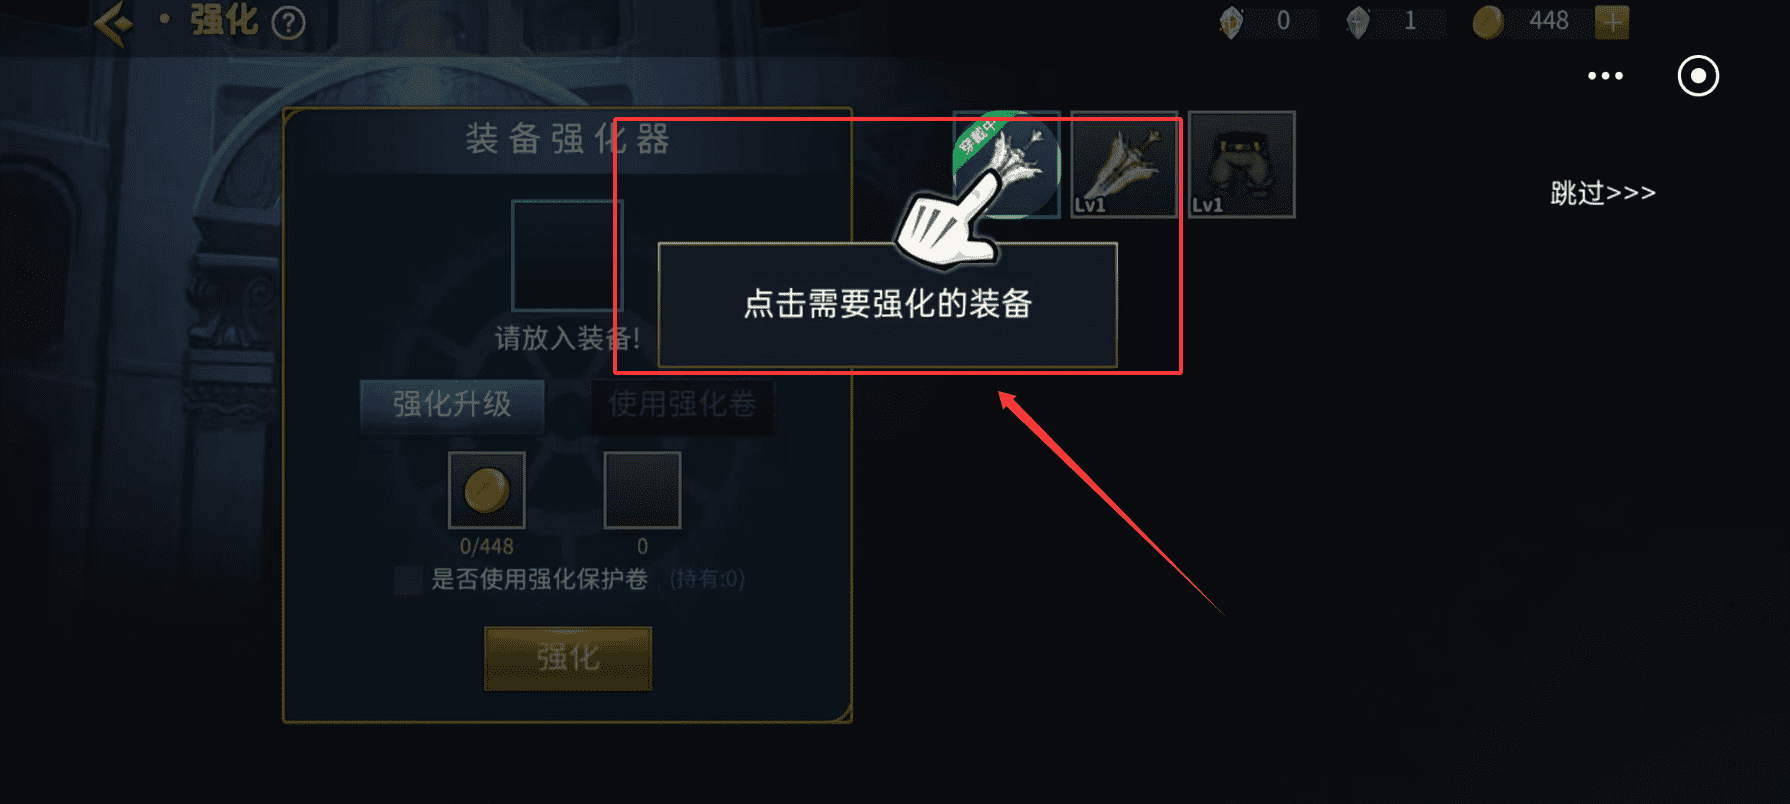Select the Lv1 pants equipment item
The height and width of the screenshot is (804, 1790).
point(1241,164)
